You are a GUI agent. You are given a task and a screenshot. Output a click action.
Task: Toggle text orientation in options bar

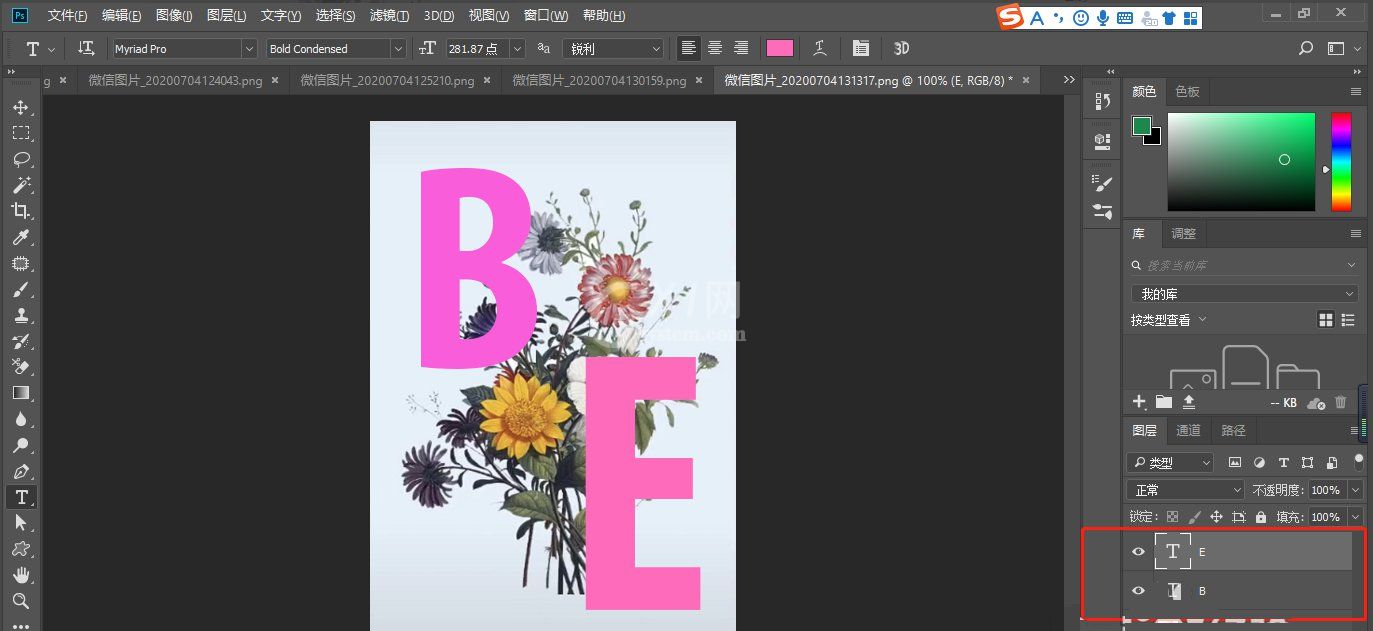click(x=86, y=48)
